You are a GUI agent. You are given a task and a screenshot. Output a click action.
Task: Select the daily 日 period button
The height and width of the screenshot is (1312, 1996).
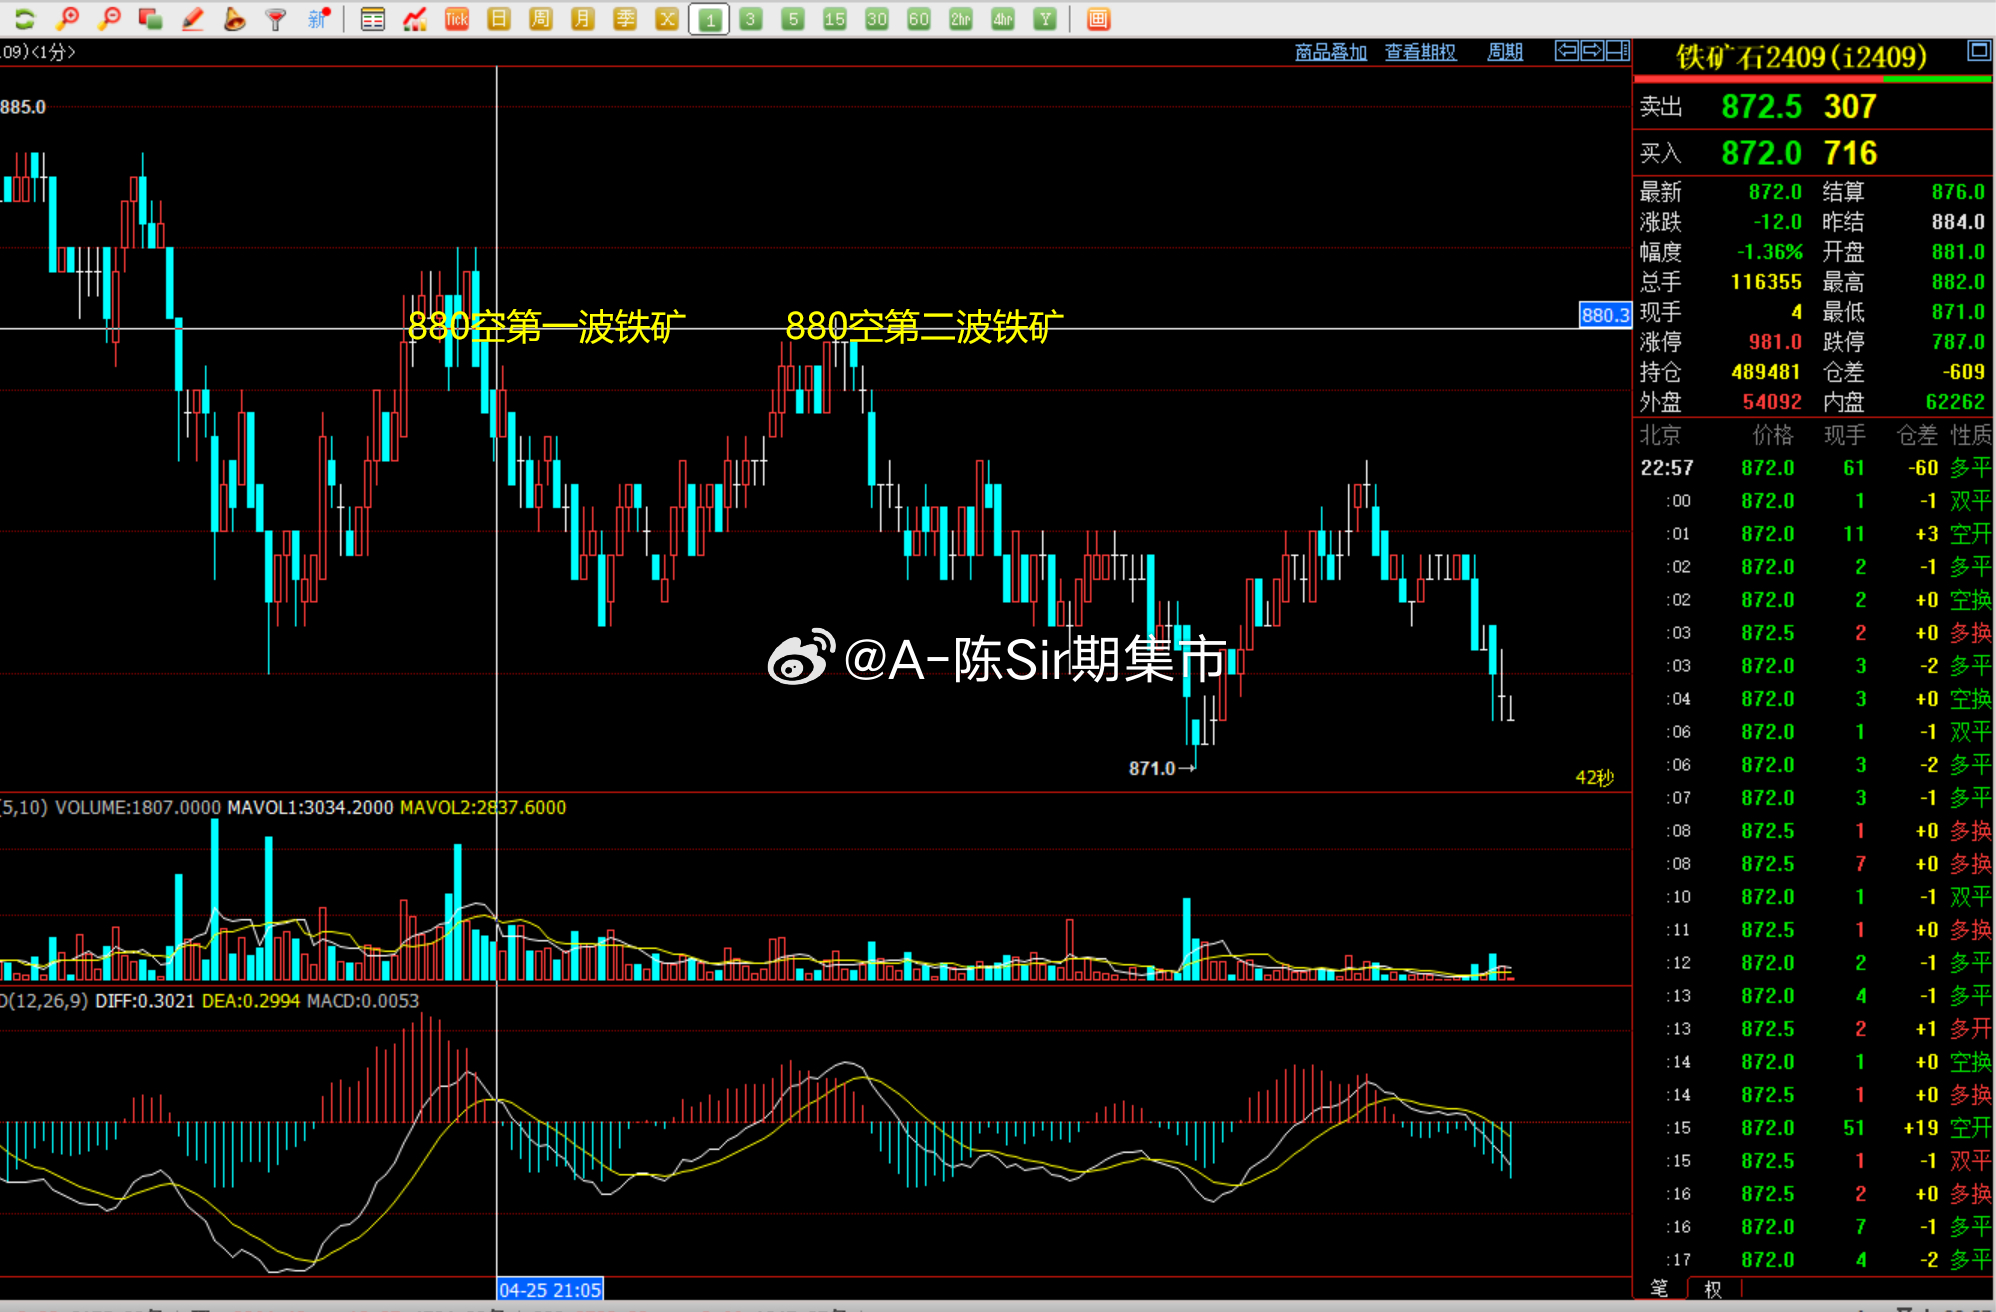[499, 18]
